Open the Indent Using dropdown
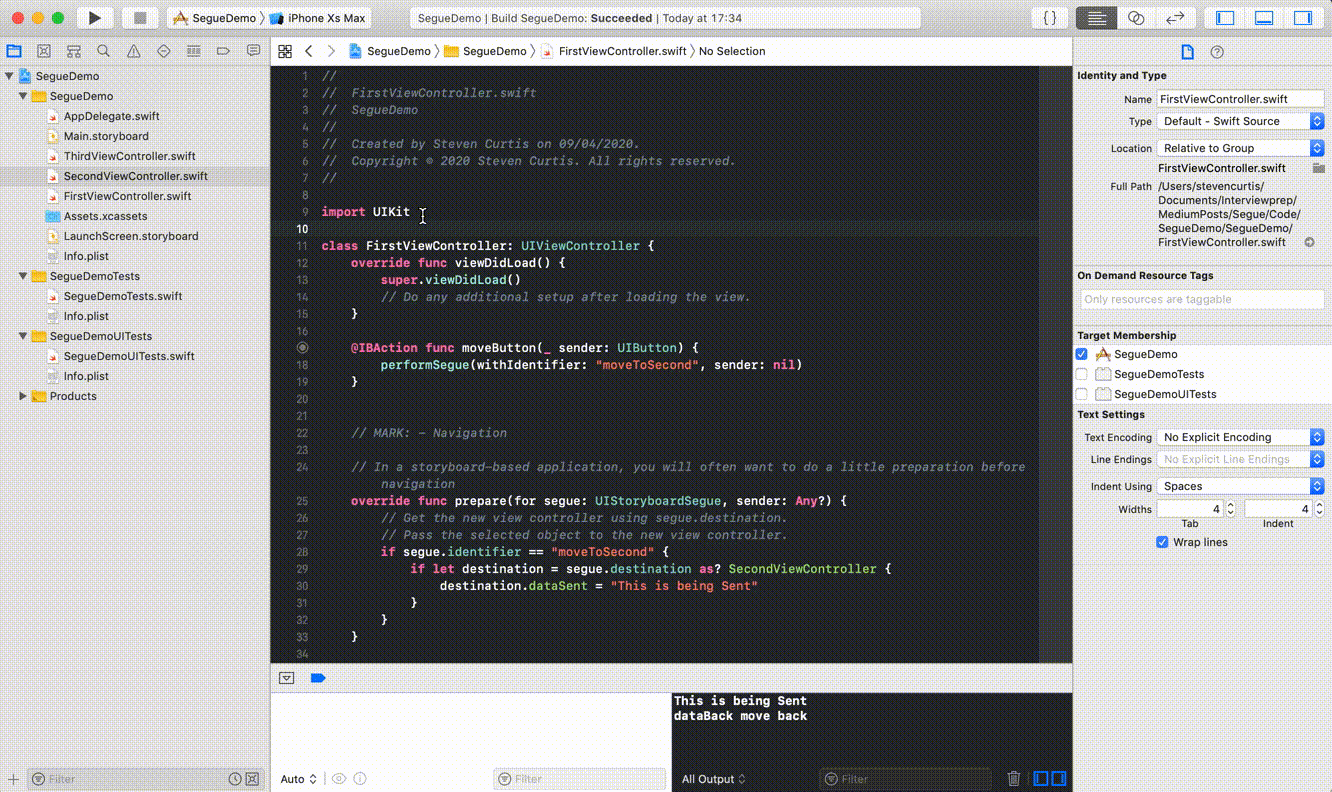Screen dimensions: 1332x792 1240,486
